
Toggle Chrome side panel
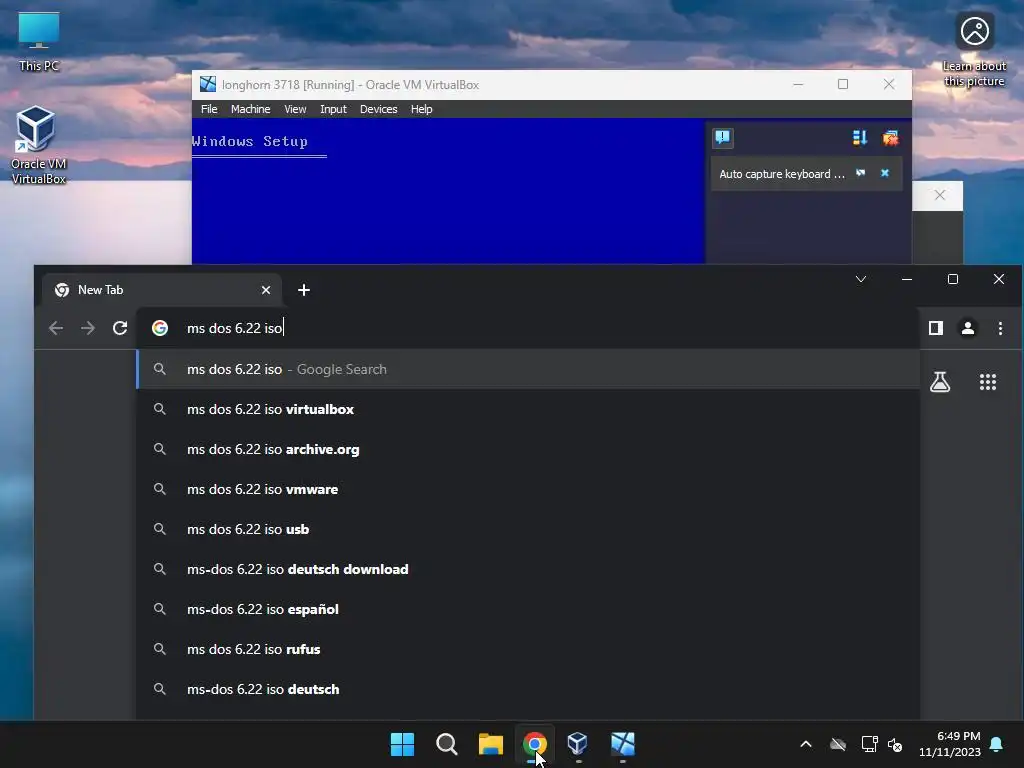coord(936,328)
